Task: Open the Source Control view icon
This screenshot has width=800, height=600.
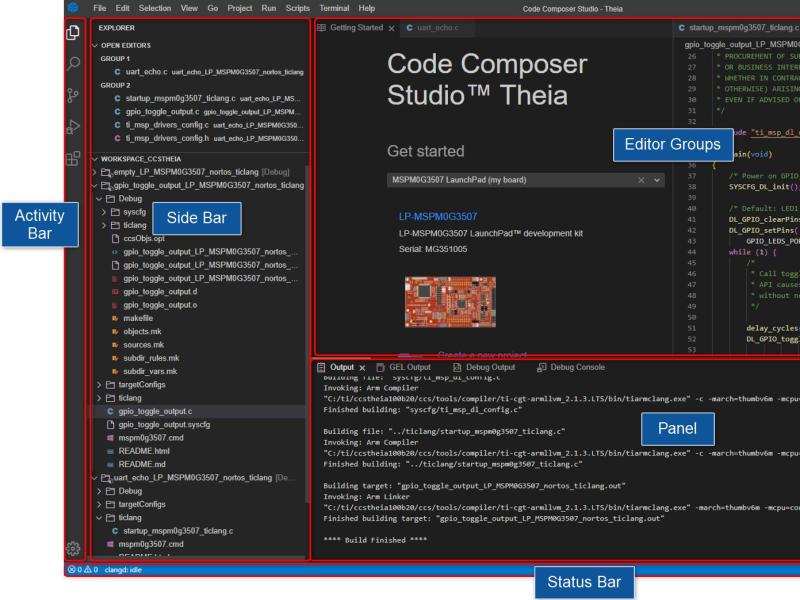Action: click(73, 95)
